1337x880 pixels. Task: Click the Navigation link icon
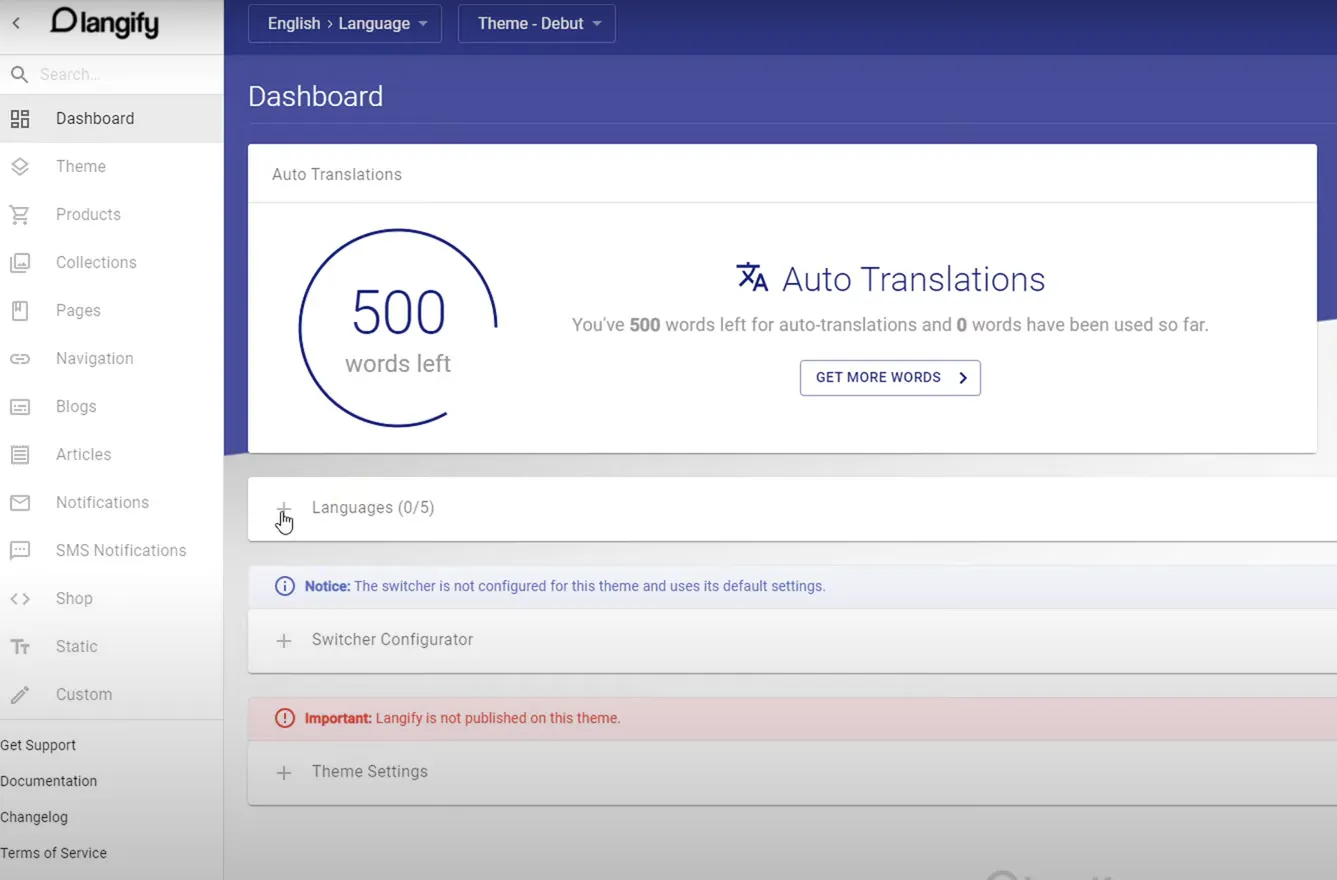click(x=20, y=359)
